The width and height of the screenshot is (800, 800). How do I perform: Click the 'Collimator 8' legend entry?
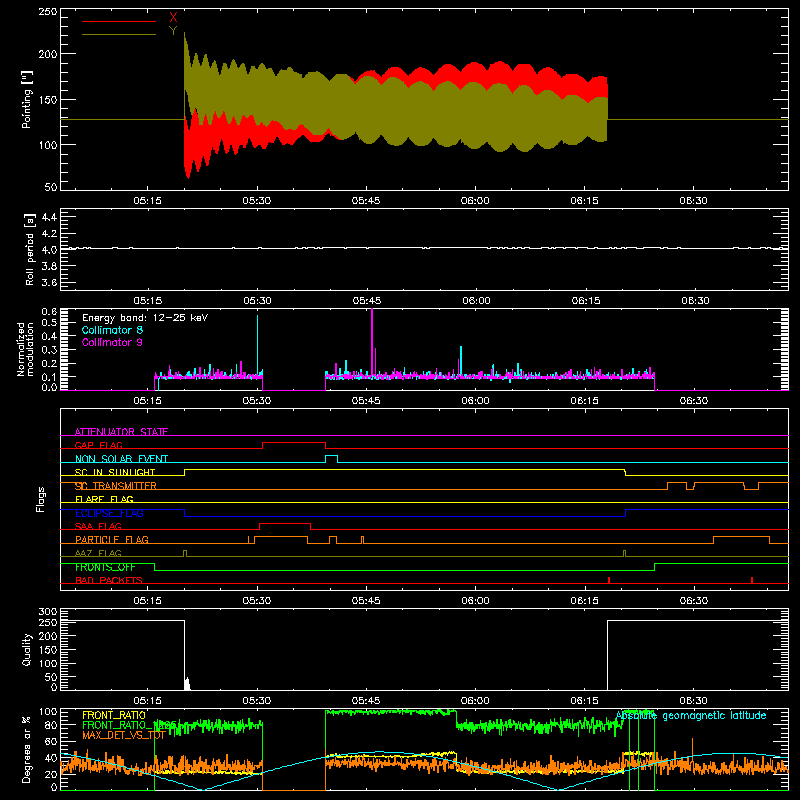(112, 330)
